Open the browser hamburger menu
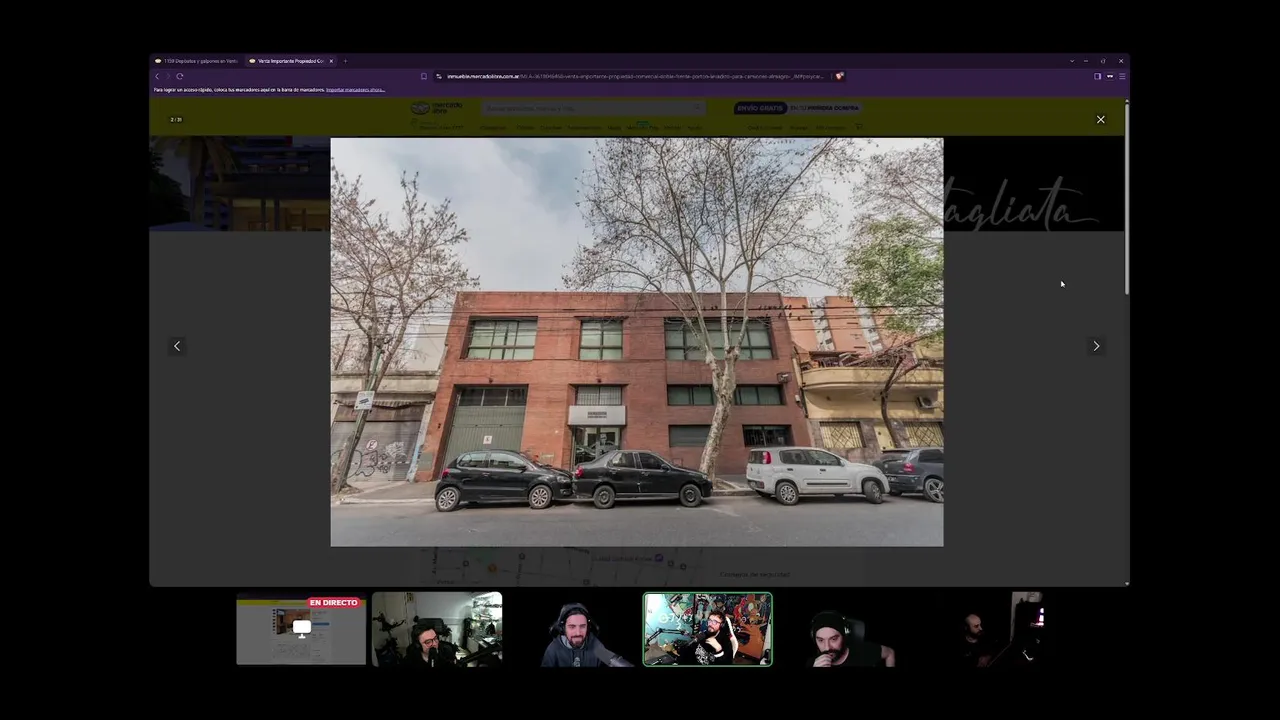 click(1122, 76)
